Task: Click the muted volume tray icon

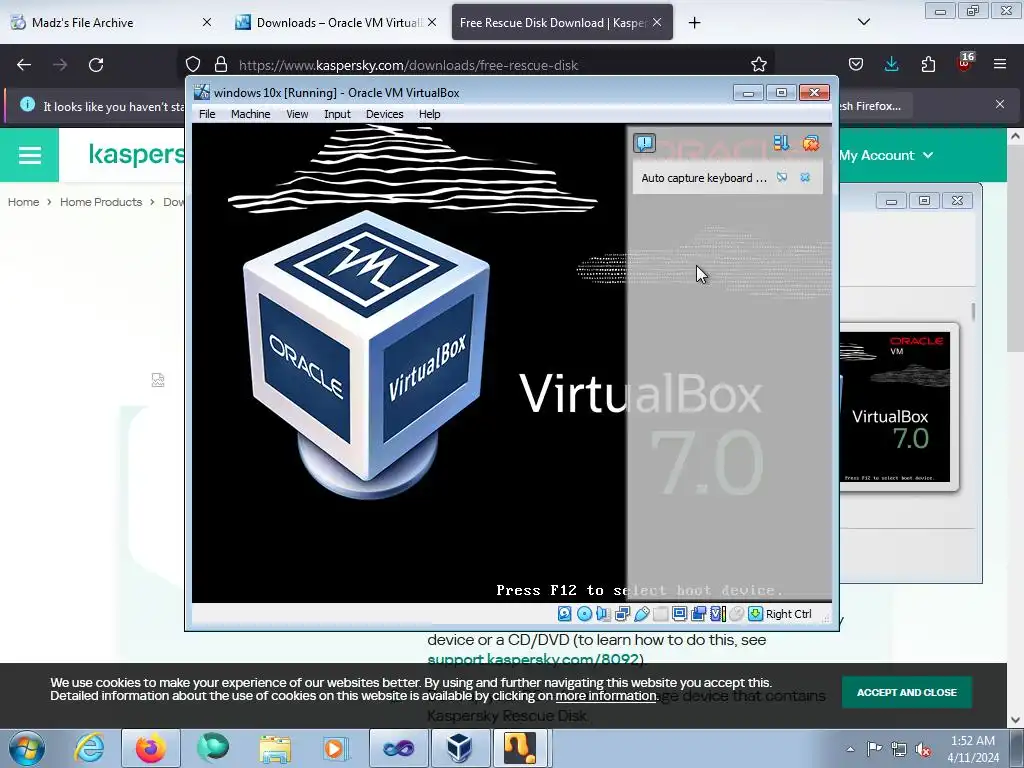Action: click(923, 749)
